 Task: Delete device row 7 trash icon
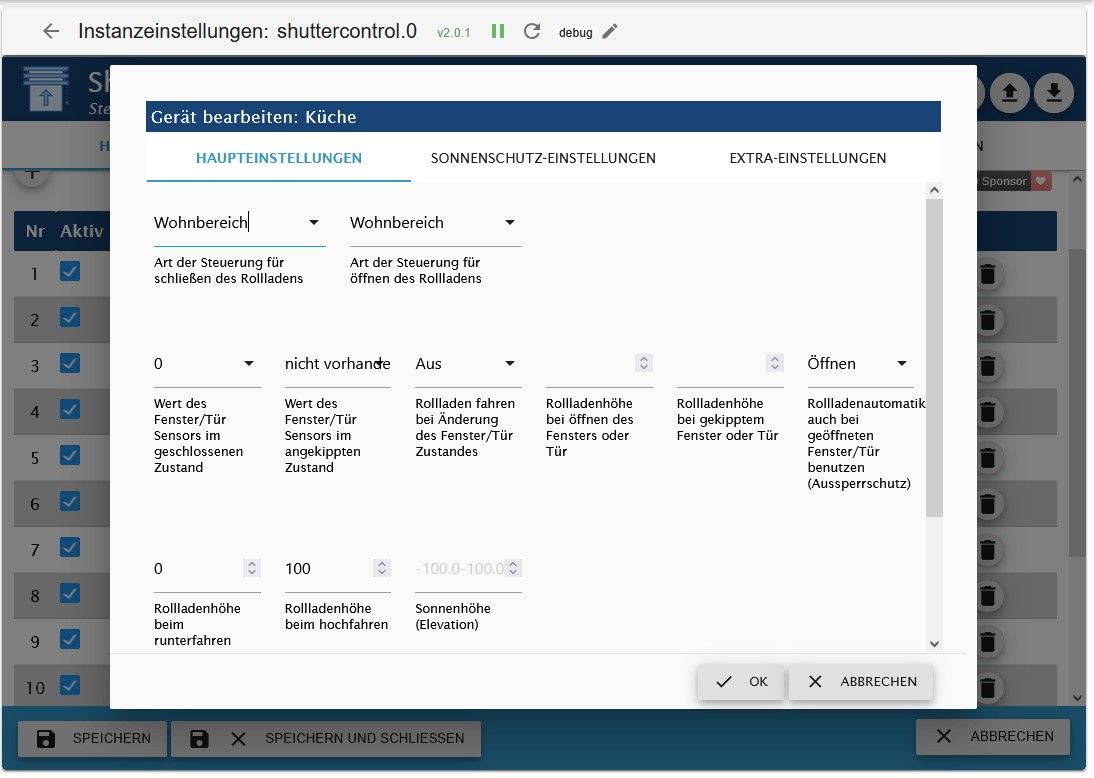[987, 550]
